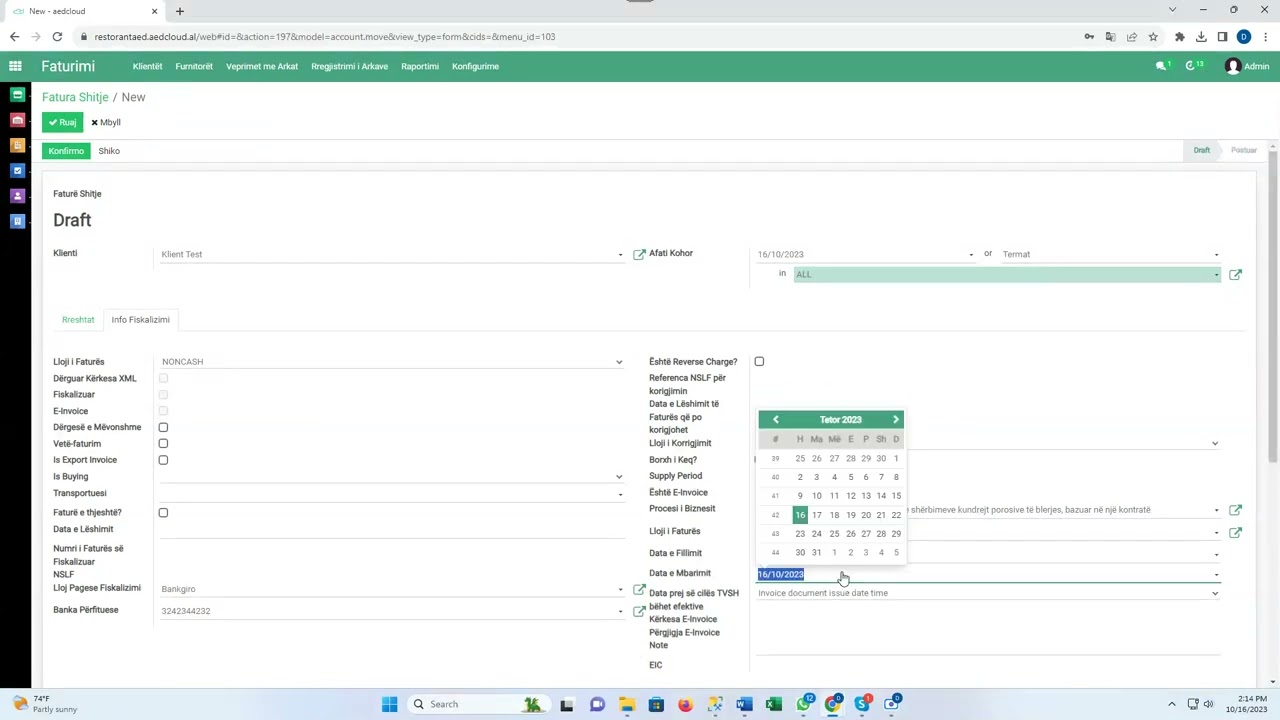Open Windows Start menu

click(389, 704)
